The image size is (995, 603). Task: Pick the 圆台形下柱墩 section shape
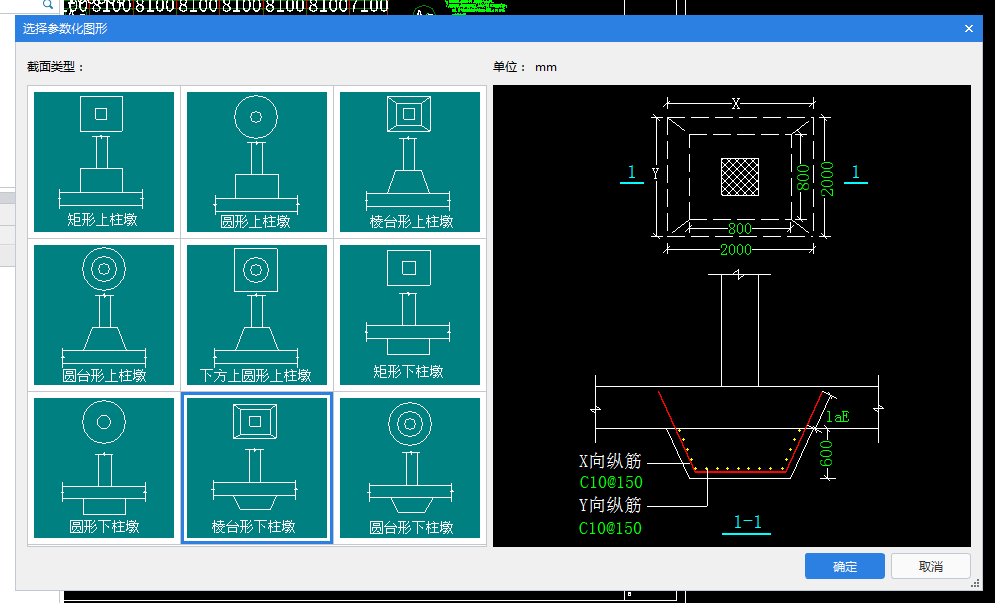(410, 468)
